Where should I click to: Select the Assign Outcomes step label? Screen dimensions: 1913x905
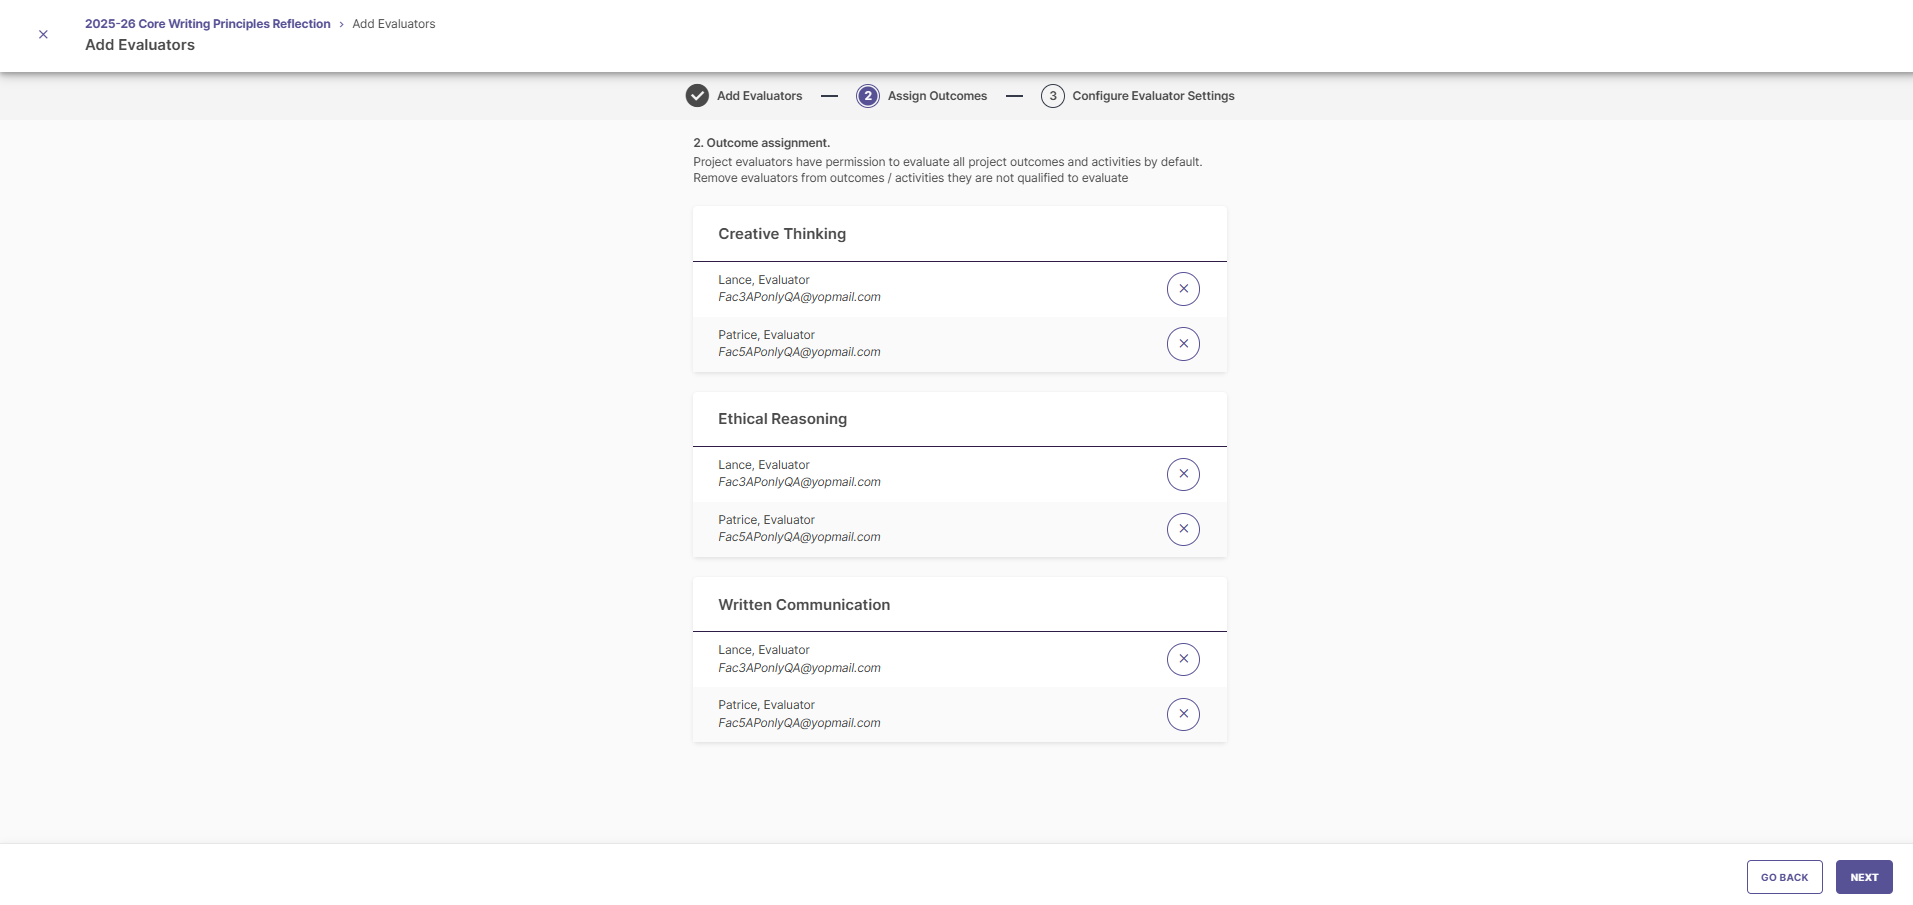point(937,96)
